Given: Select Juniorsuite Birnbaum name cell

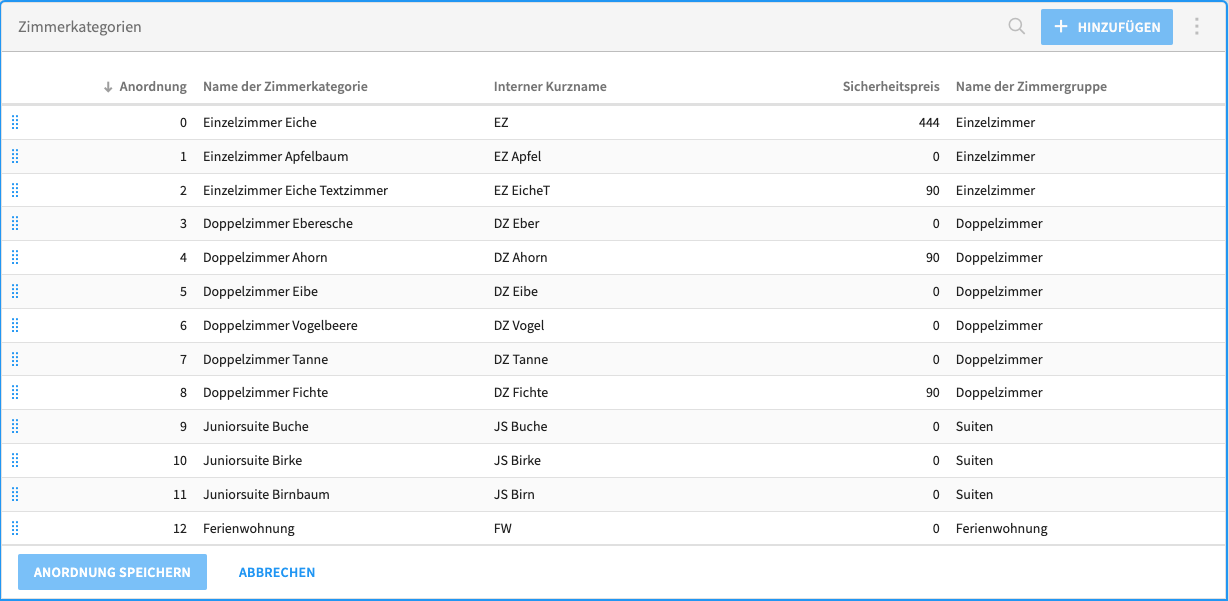Looking at the screenshot, I should pos(266,494).
